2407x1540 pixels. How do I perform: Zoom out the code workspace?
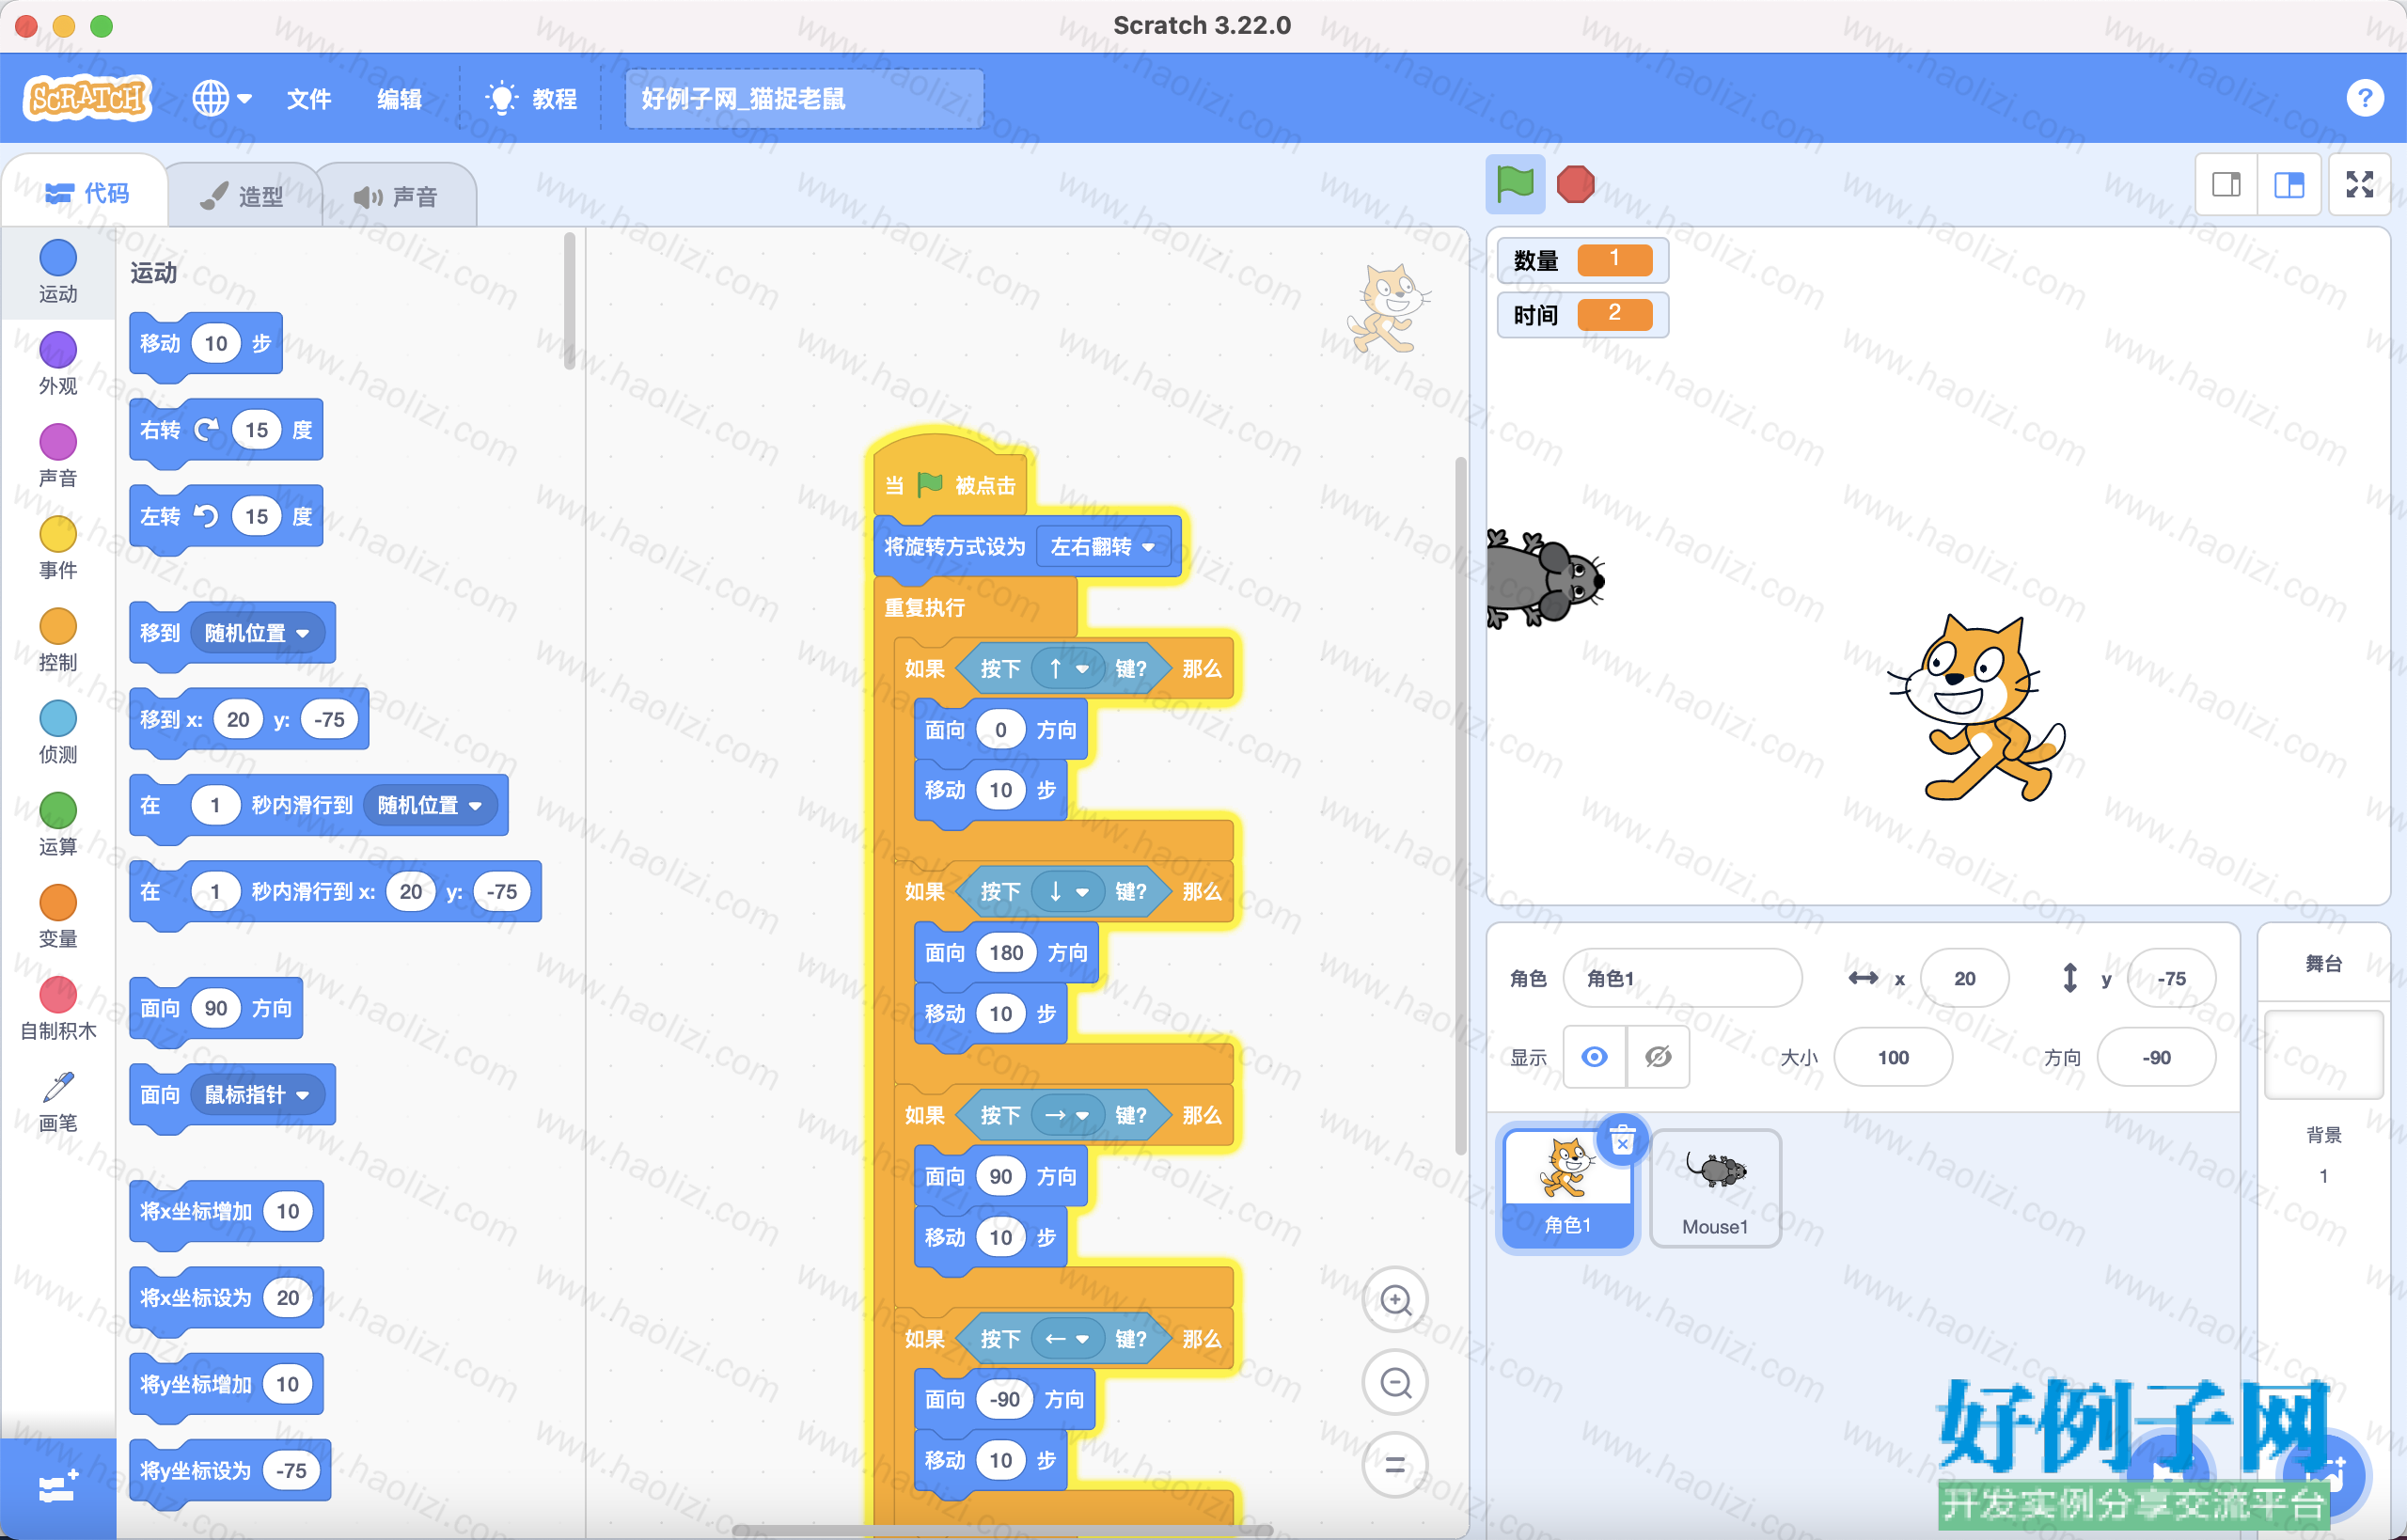(x=1395, y=1383)
